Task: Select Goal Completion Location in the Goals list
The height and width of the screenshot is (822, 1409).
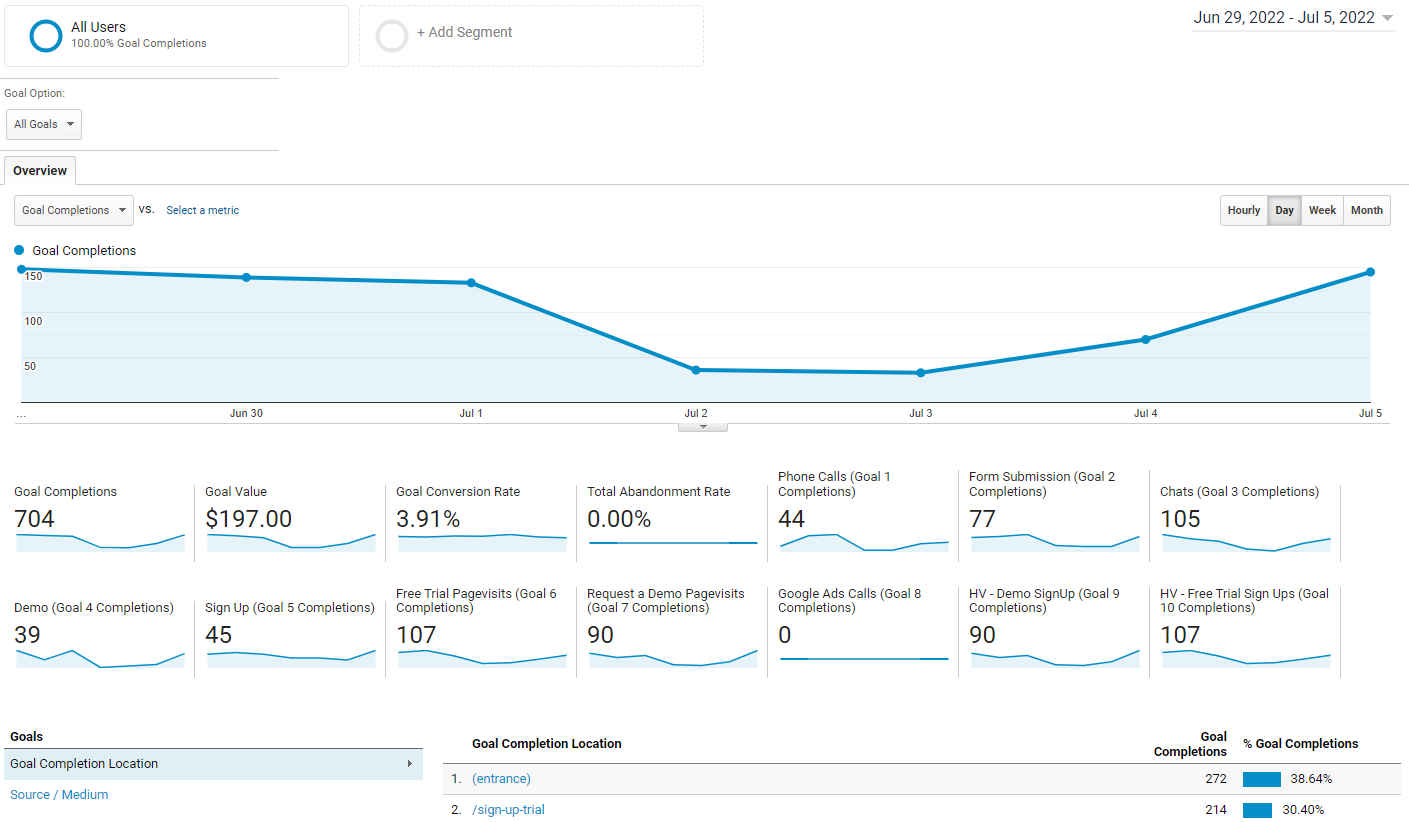Action: pyautogui.click(x=83, y=763)
